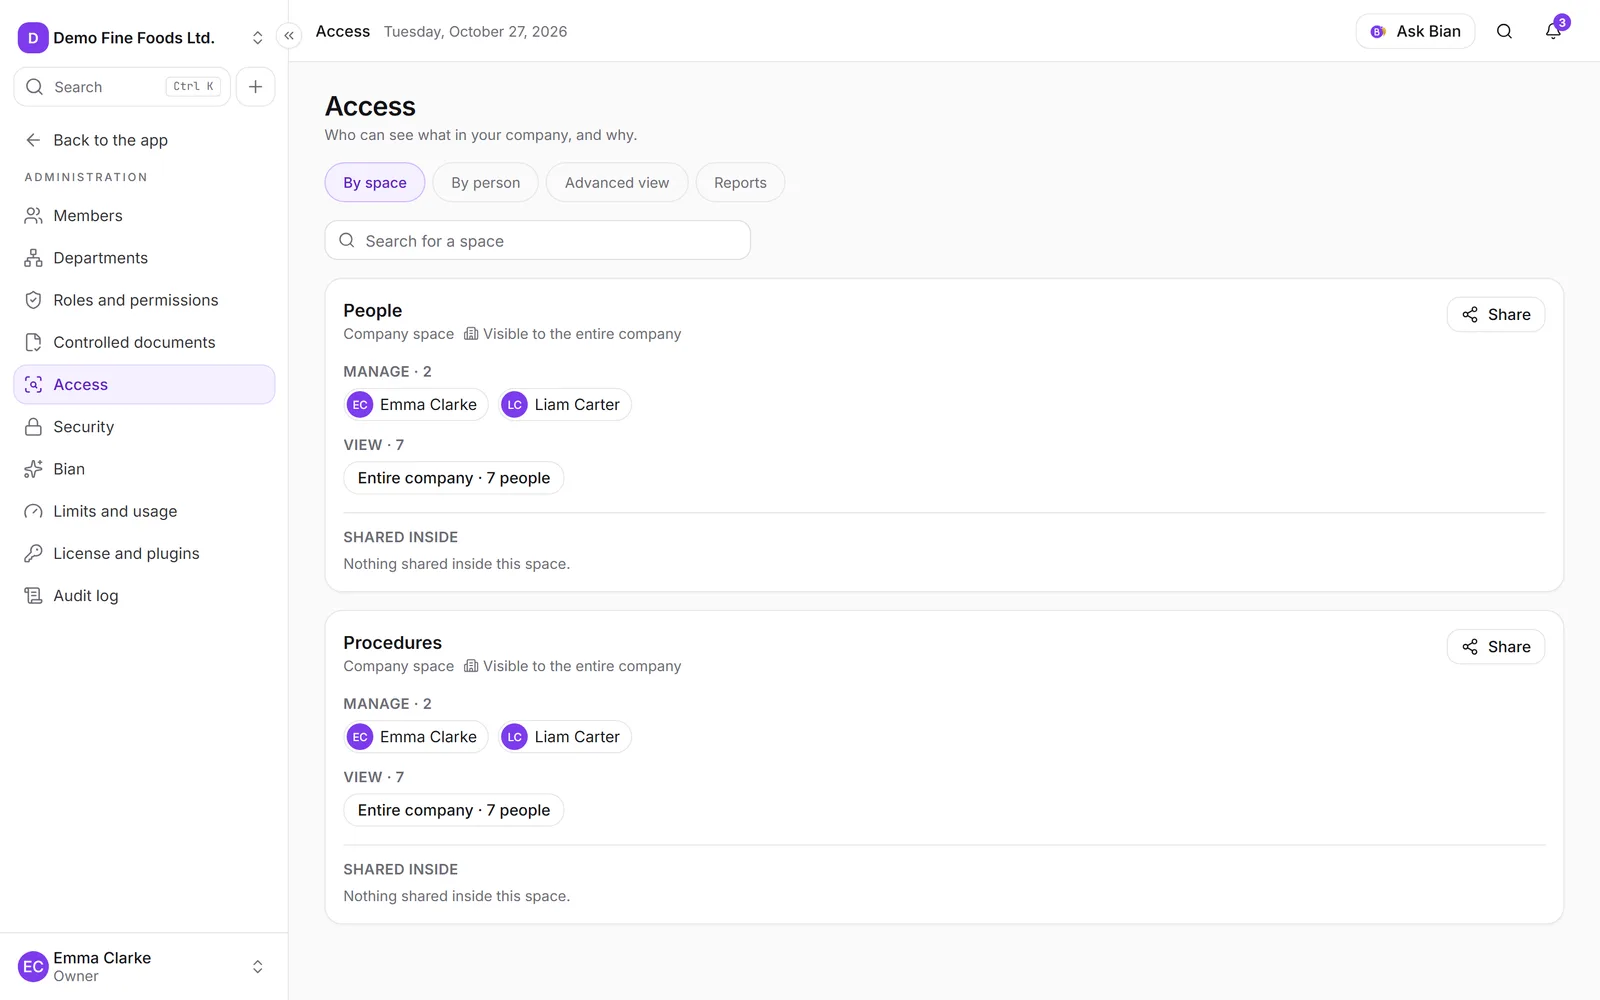Click the top-right search magnifier icon
This screenshot has width=1600, height=1000.
click(1504, 31)
